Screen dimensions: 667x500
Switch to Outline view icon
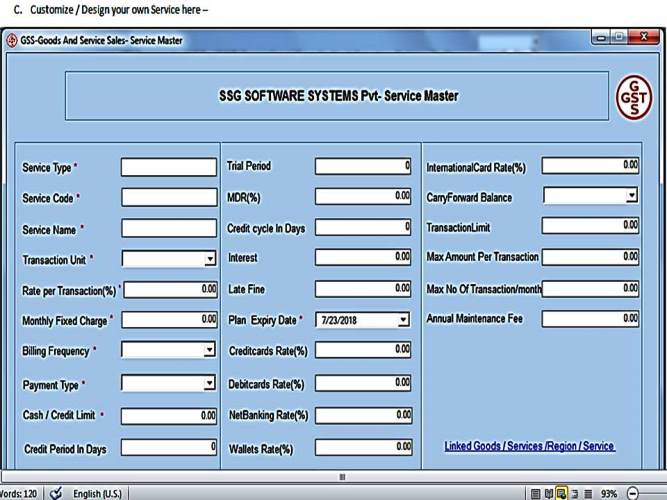click(x=575, y=494)
